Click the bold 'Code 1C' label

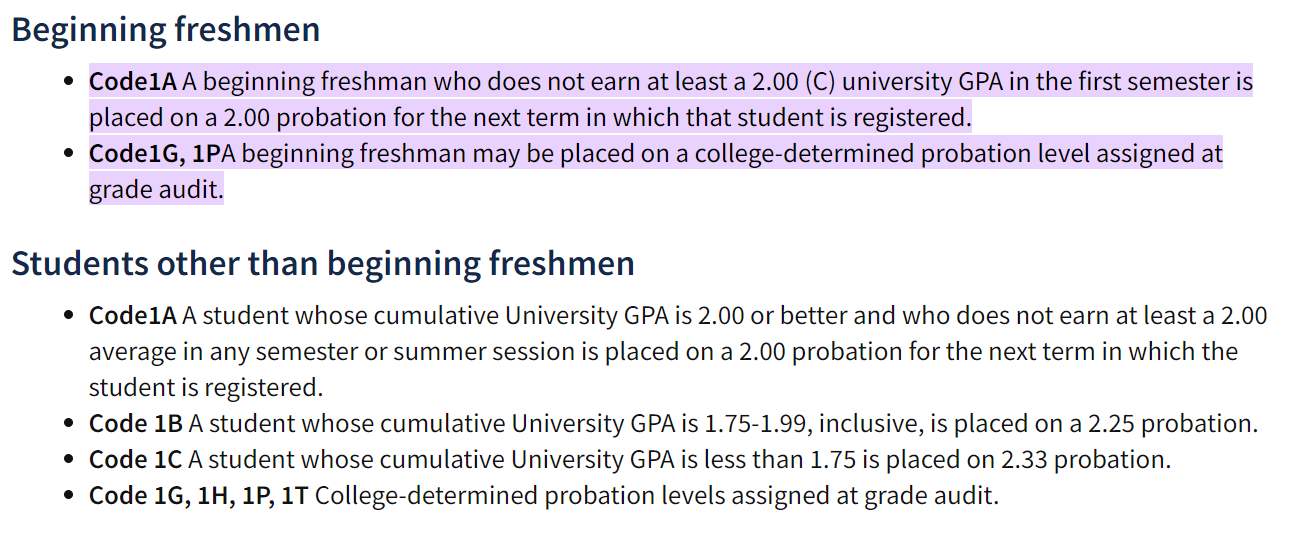(136, 460)
